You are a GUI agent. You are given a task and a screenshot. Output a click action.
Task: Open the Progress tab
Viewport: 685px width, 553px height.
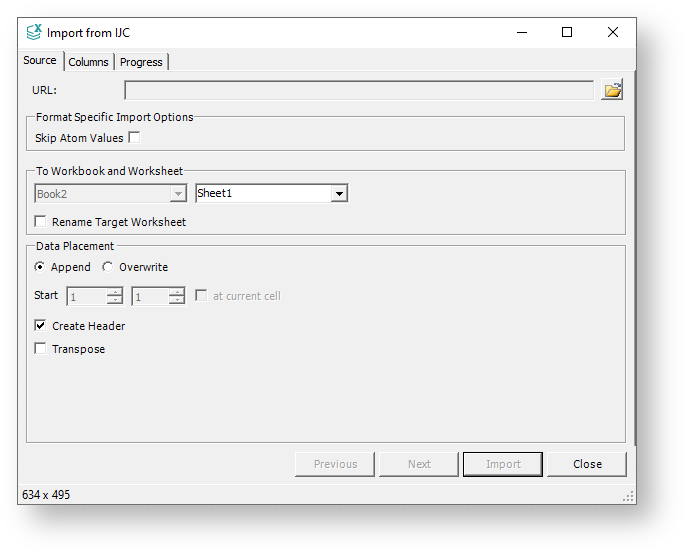click(141, 62)
